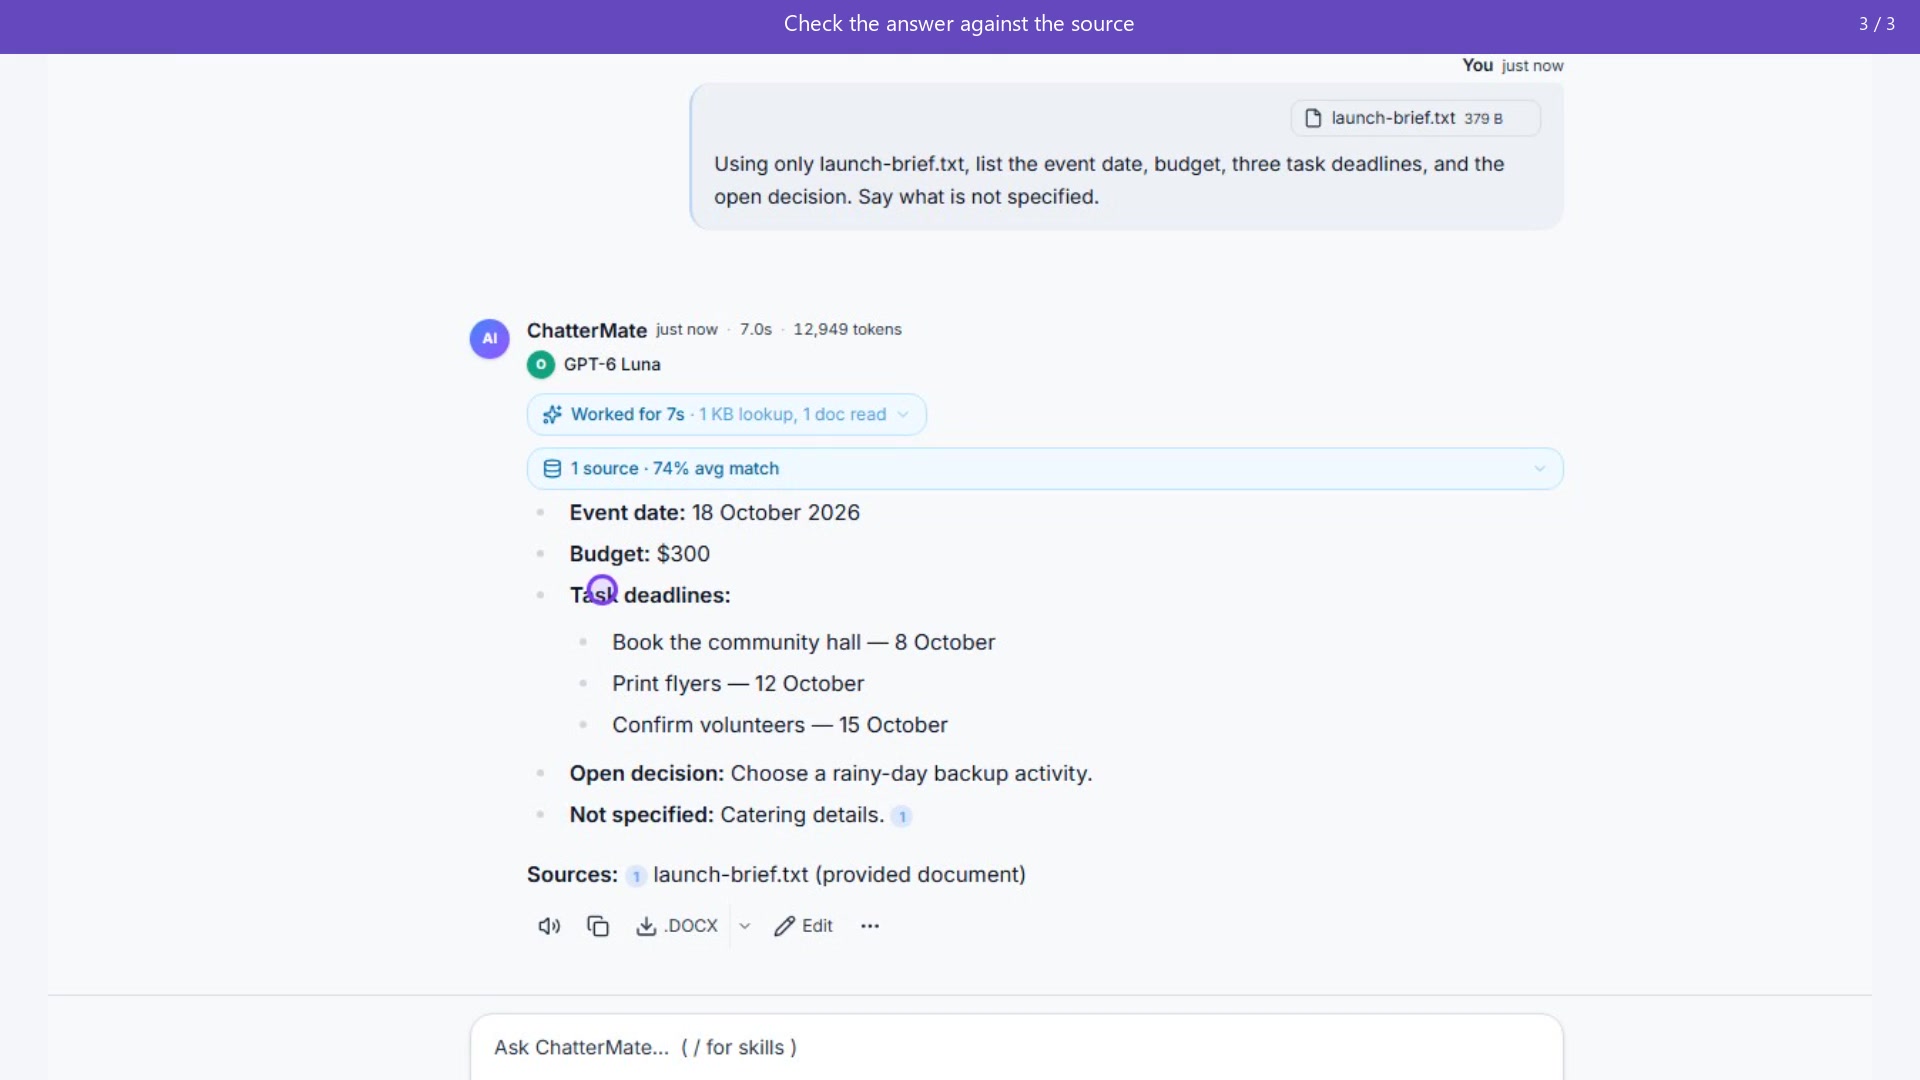The height and width of the screenshot is (1080, 1920).
Task: Click the read-aloud speaker icon
Action: point(549,926)
